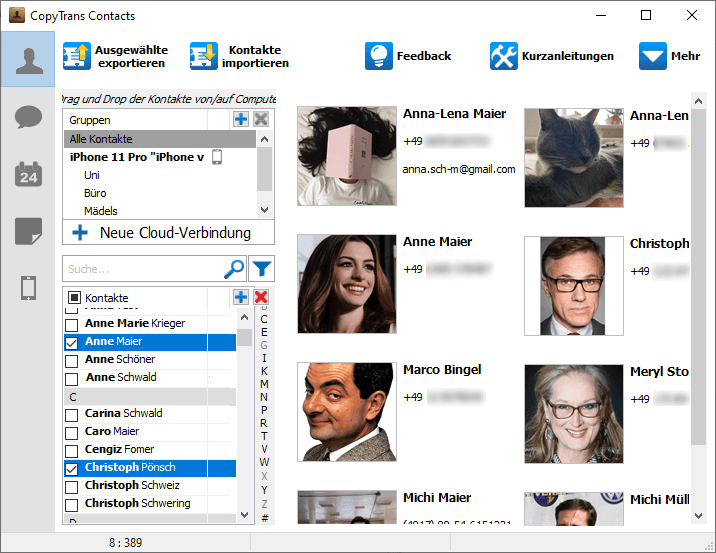The image size is (716, 553).
Task: Open Feedback lightbulb button
Action: 408,56
